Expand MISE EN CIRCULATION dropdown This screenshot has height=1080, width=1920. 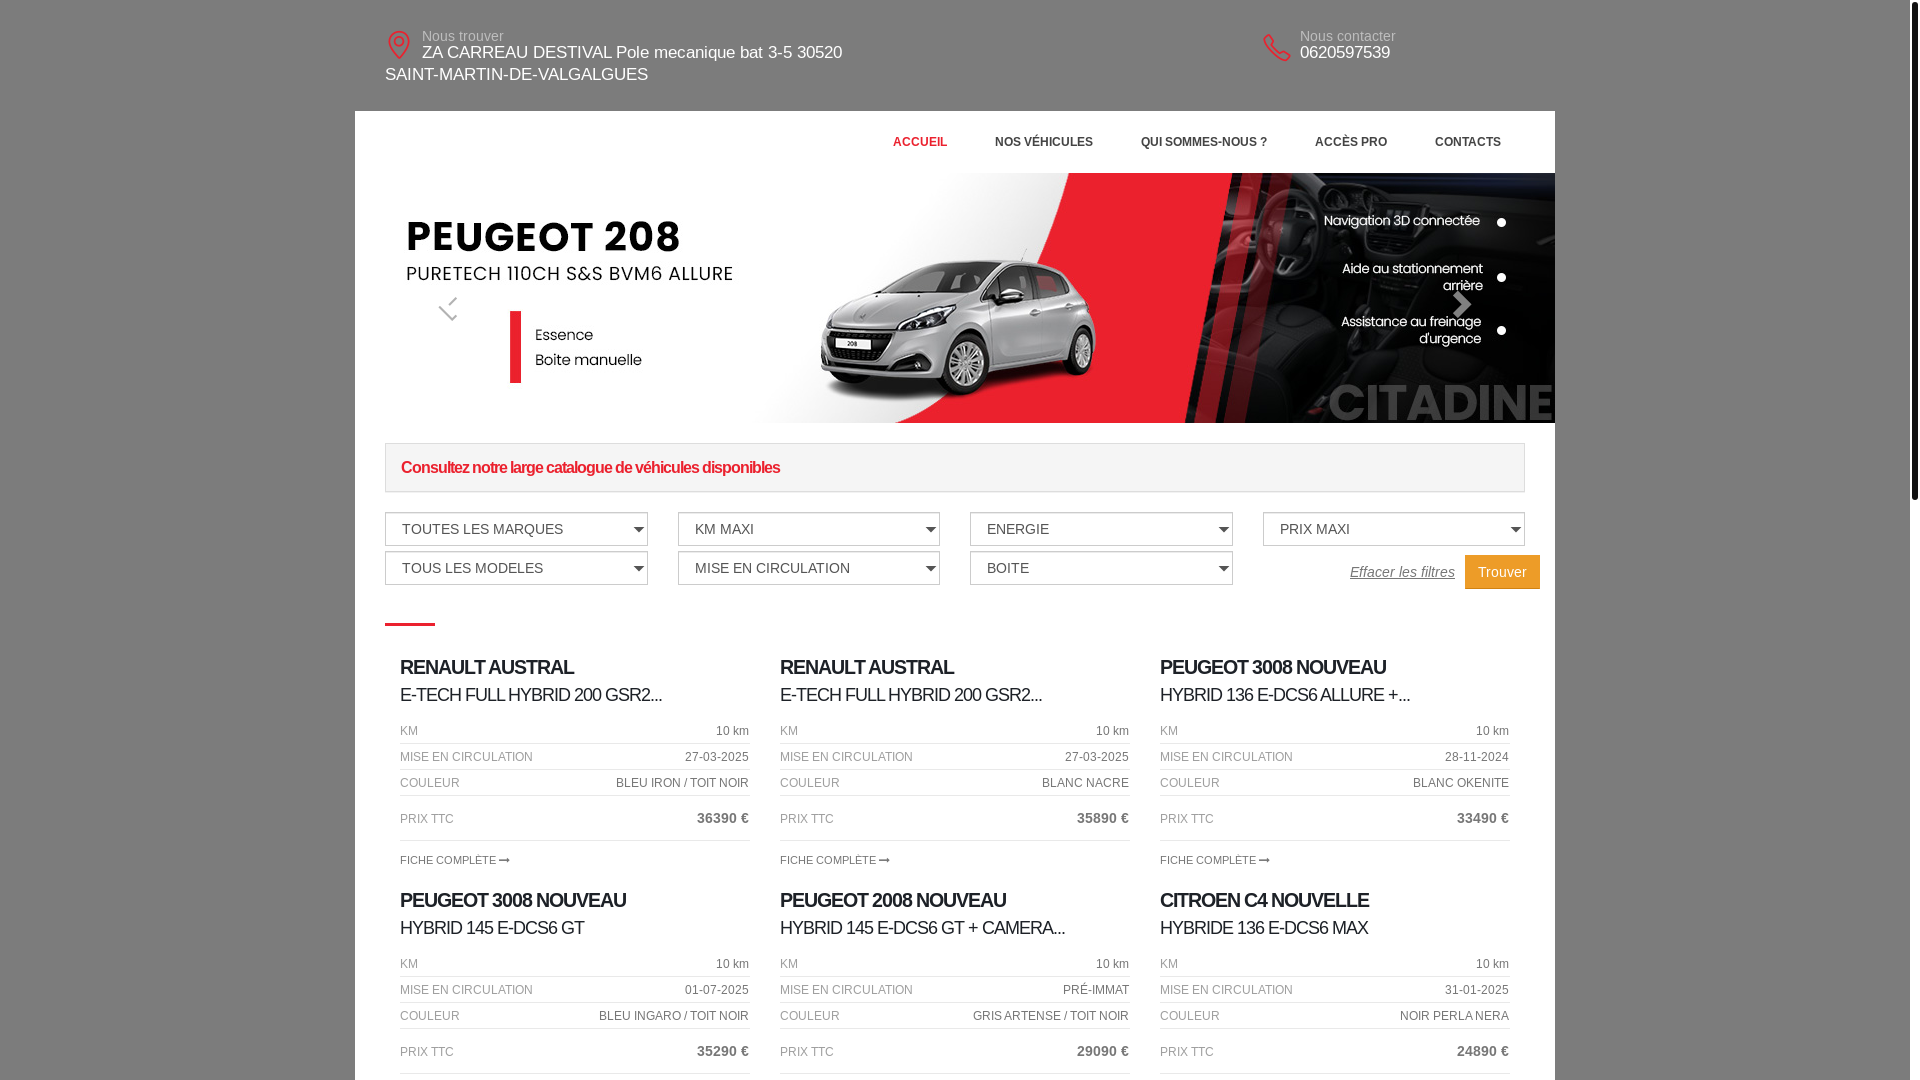808,568
